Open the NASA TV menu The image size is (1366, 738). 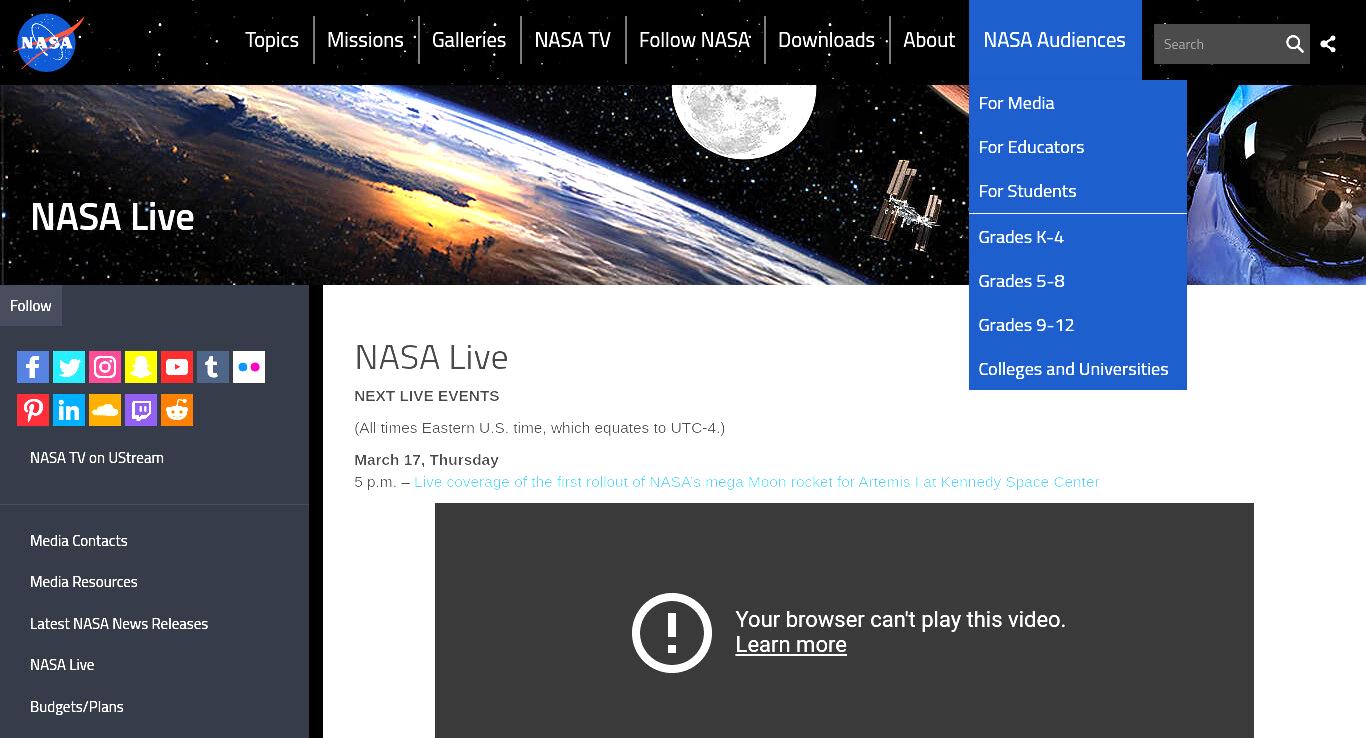pos(572,40)
